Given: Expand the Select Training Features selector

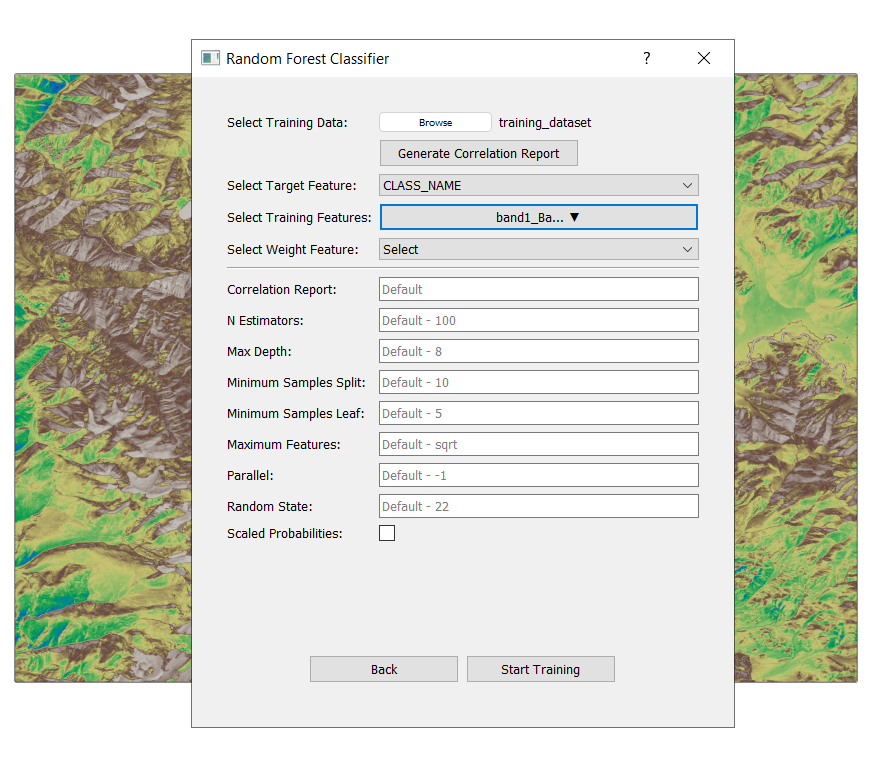Looking at the screenshot, I should click(538, 217).
